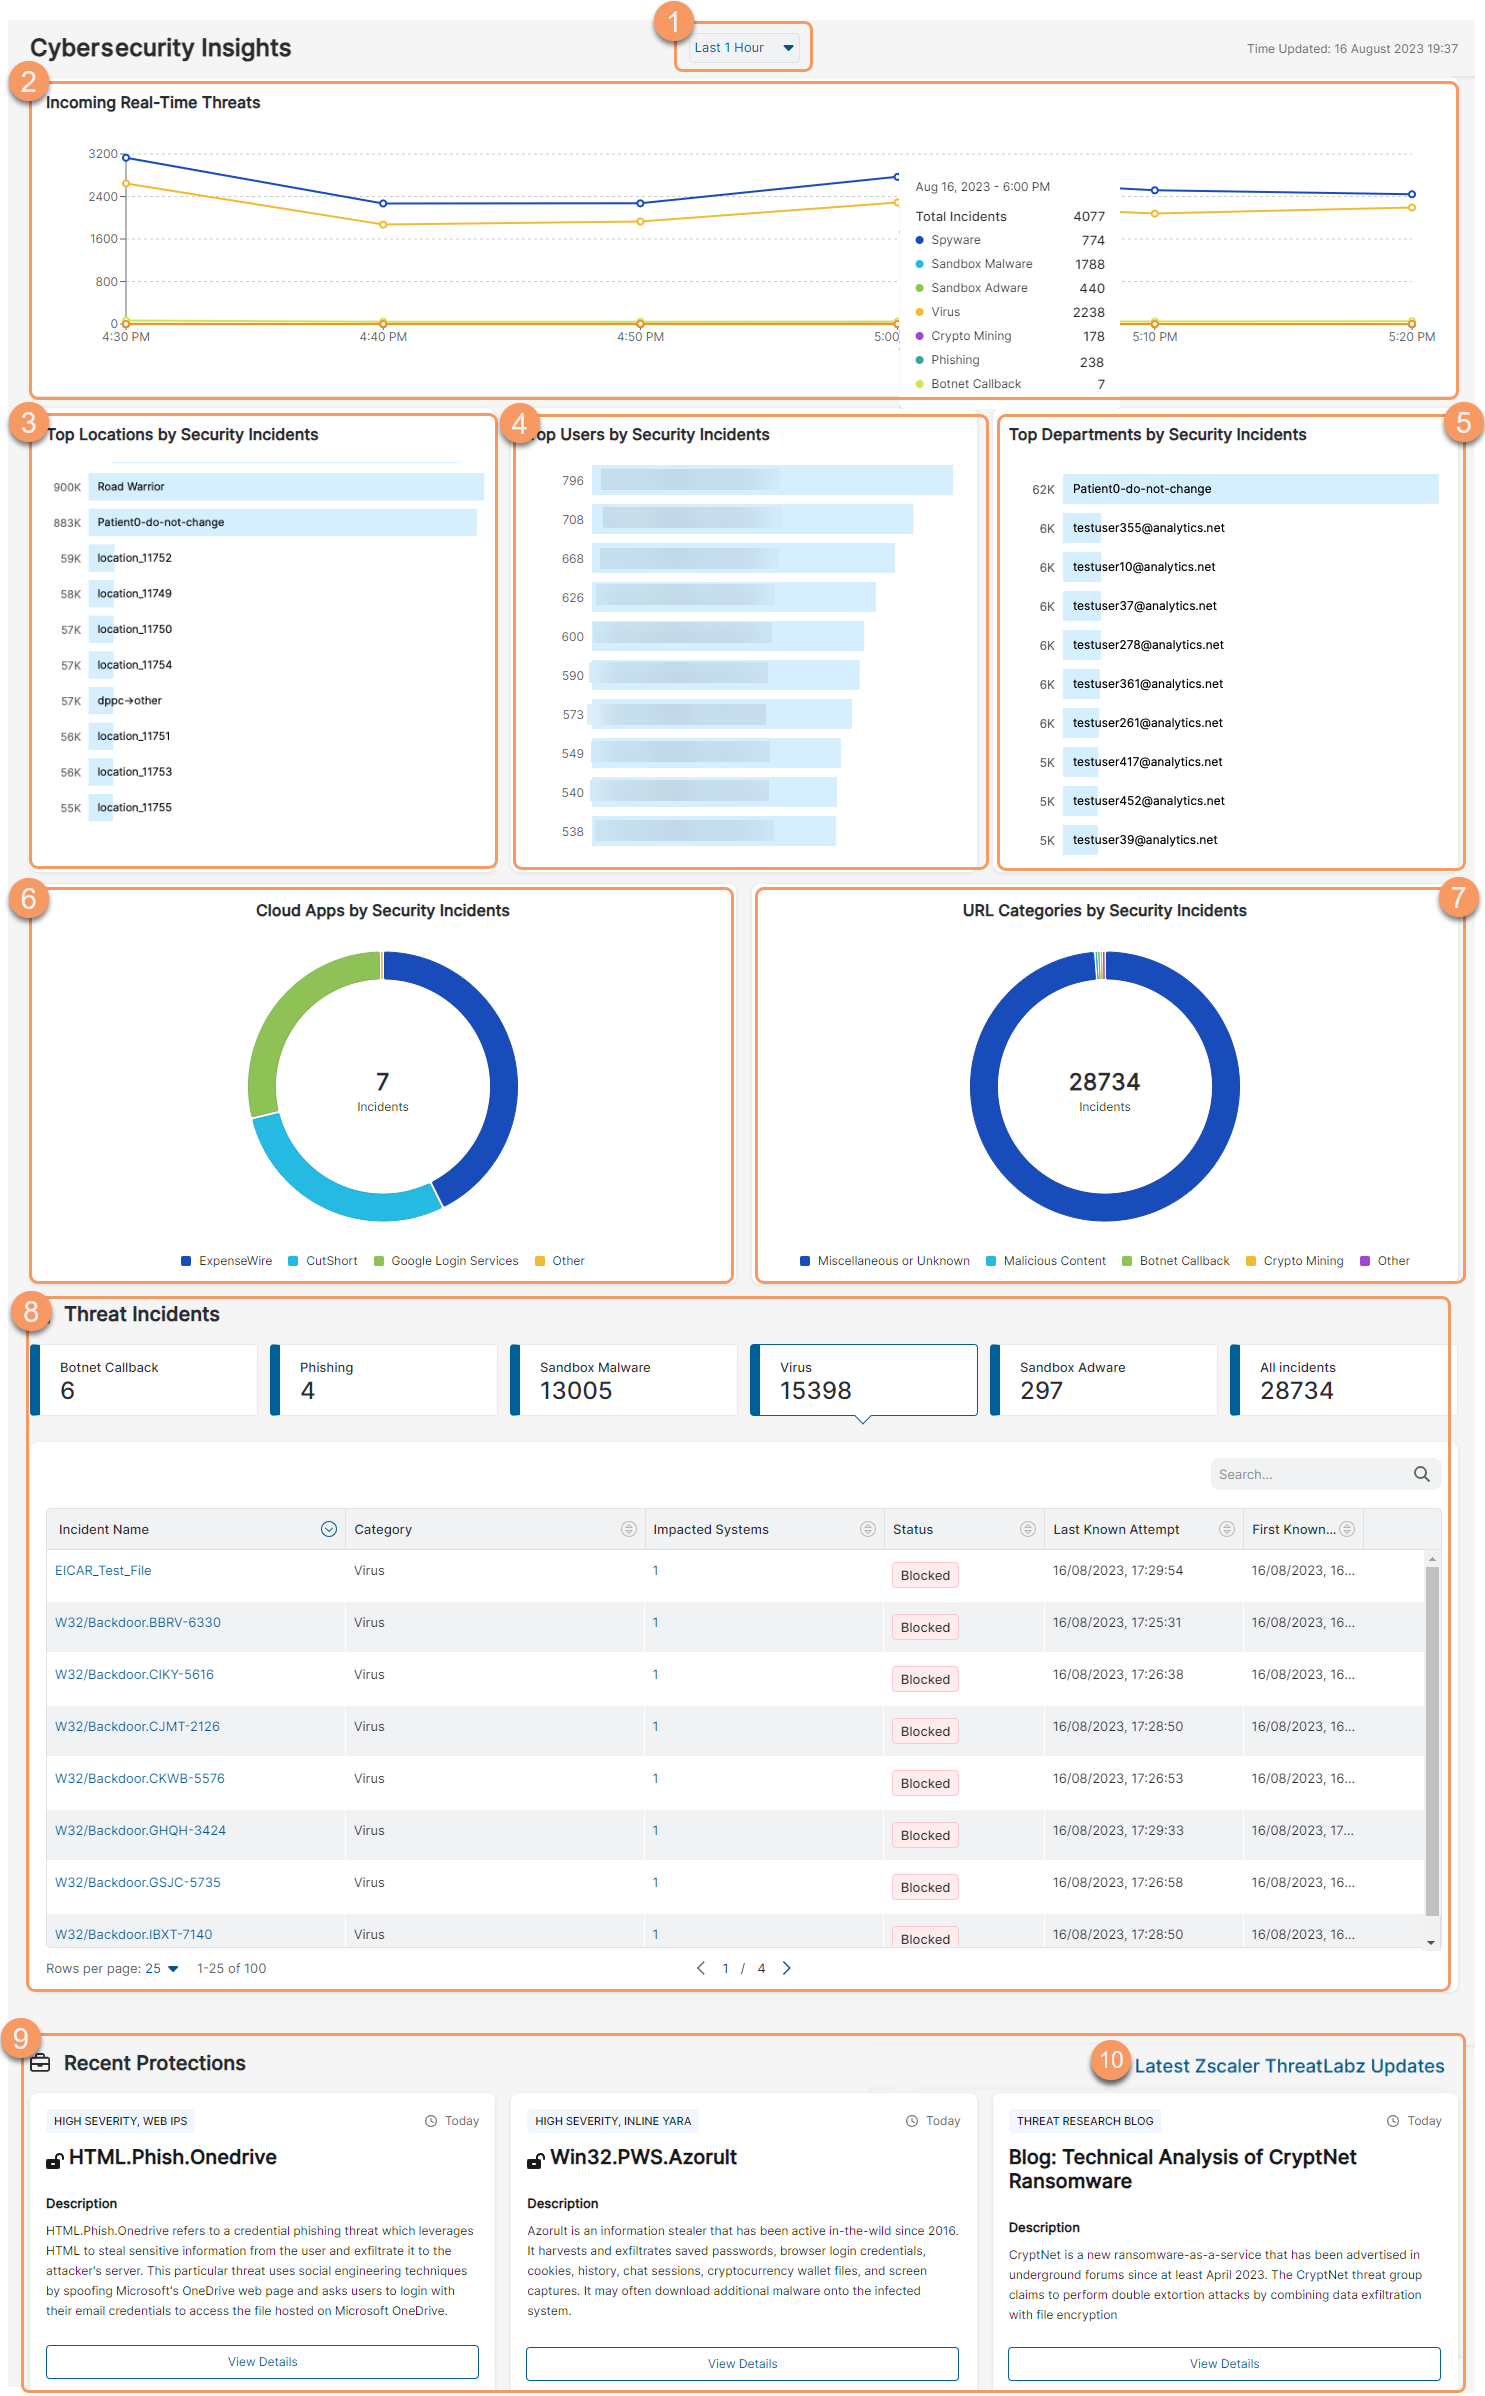The width and height of the screenshot is (1485, 2396).
Task: Click the location_11752 bar
Action: 102,558
